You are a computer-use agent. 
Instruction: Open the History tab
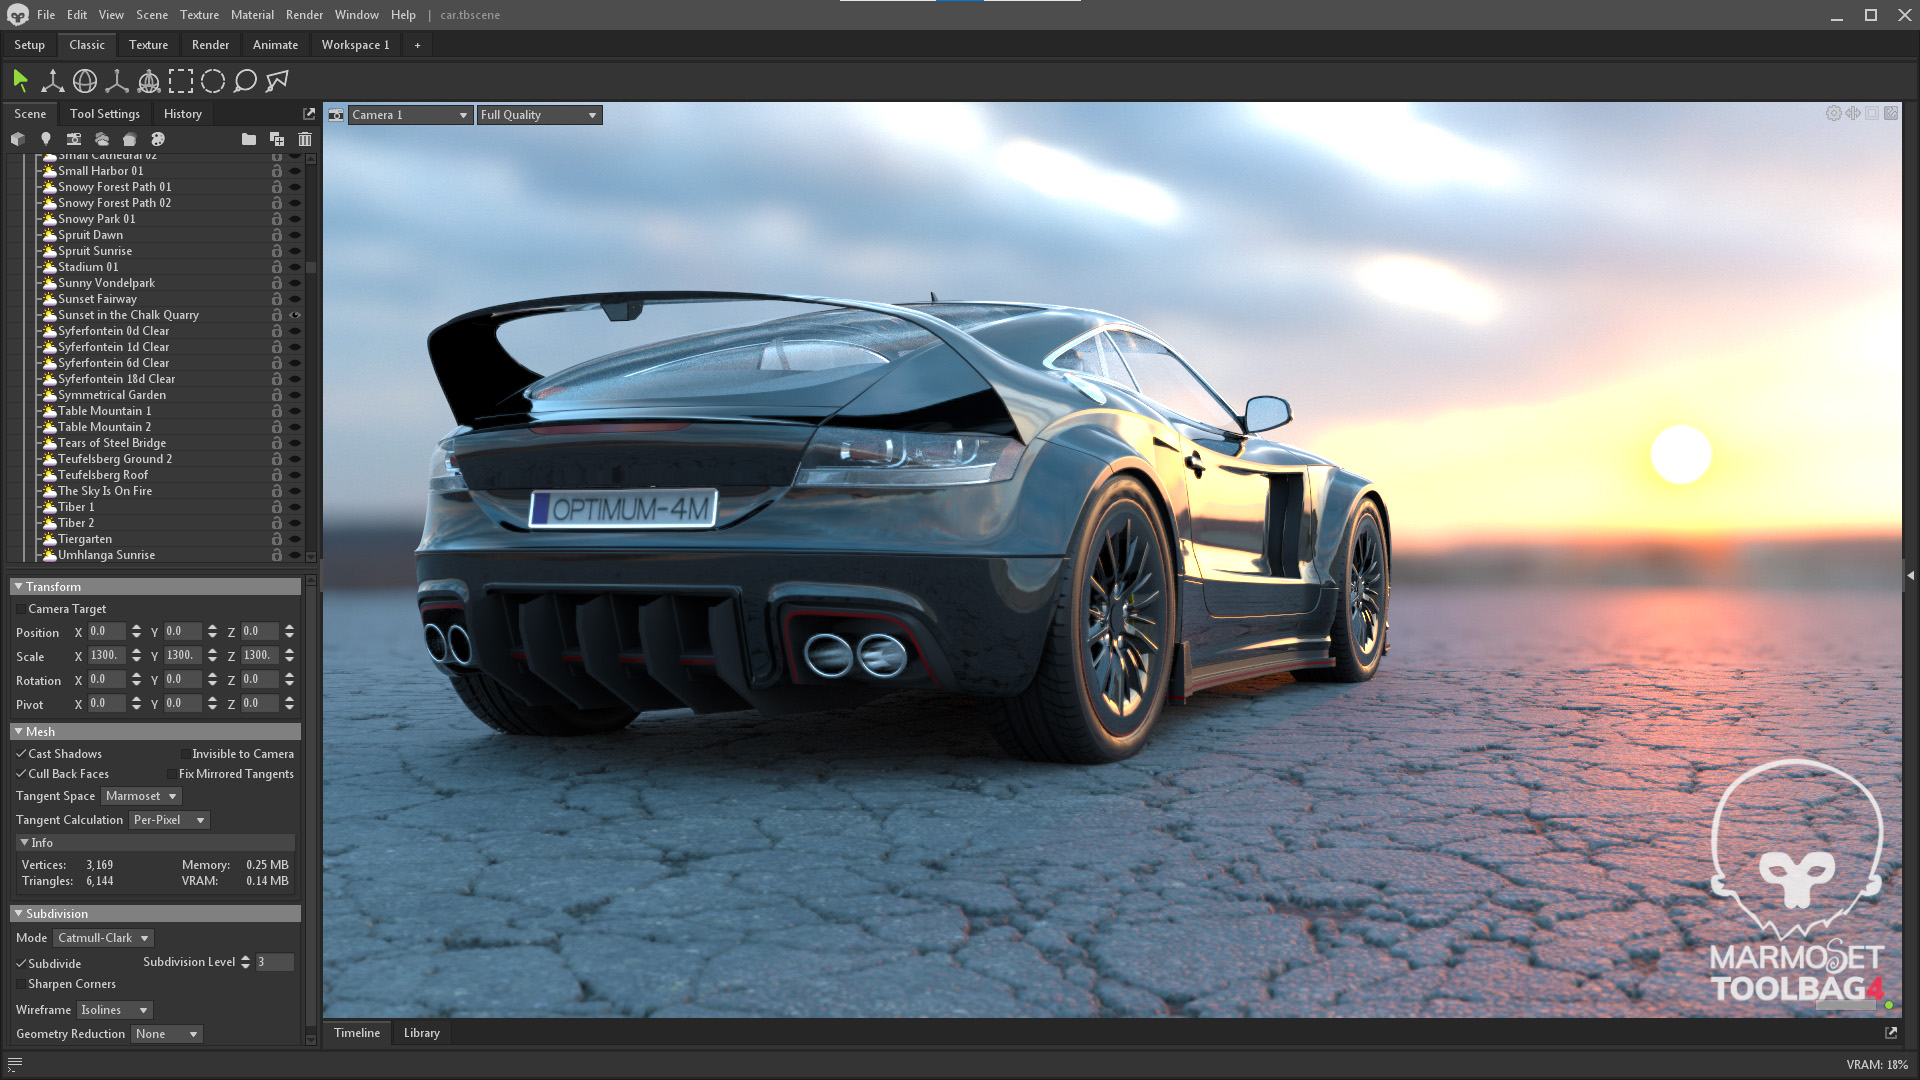182,114
